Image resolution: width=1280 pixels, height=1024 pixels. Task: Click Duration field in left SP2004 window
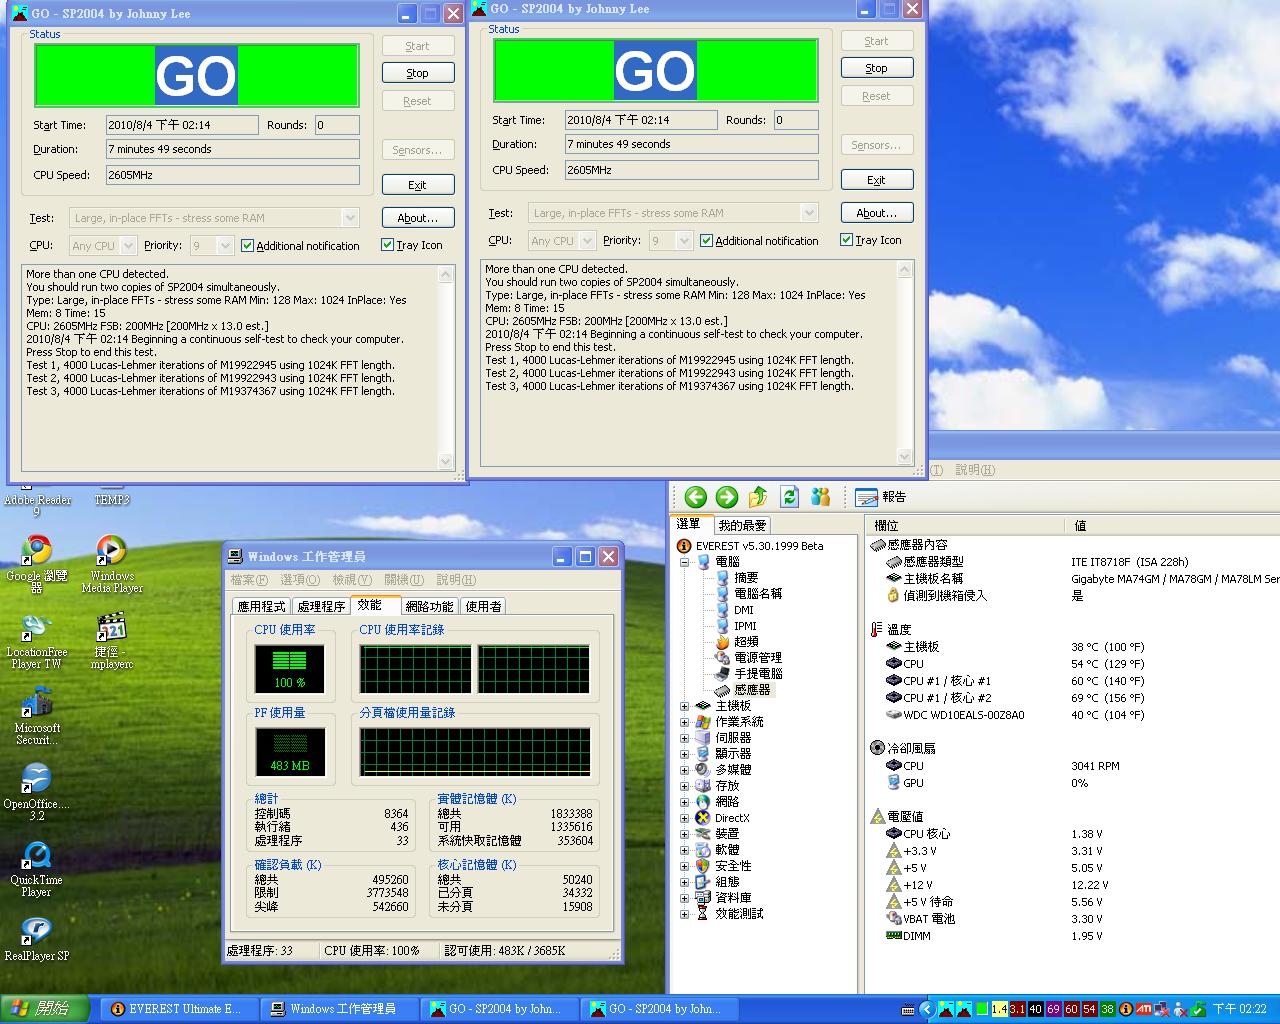coord(233,149)
